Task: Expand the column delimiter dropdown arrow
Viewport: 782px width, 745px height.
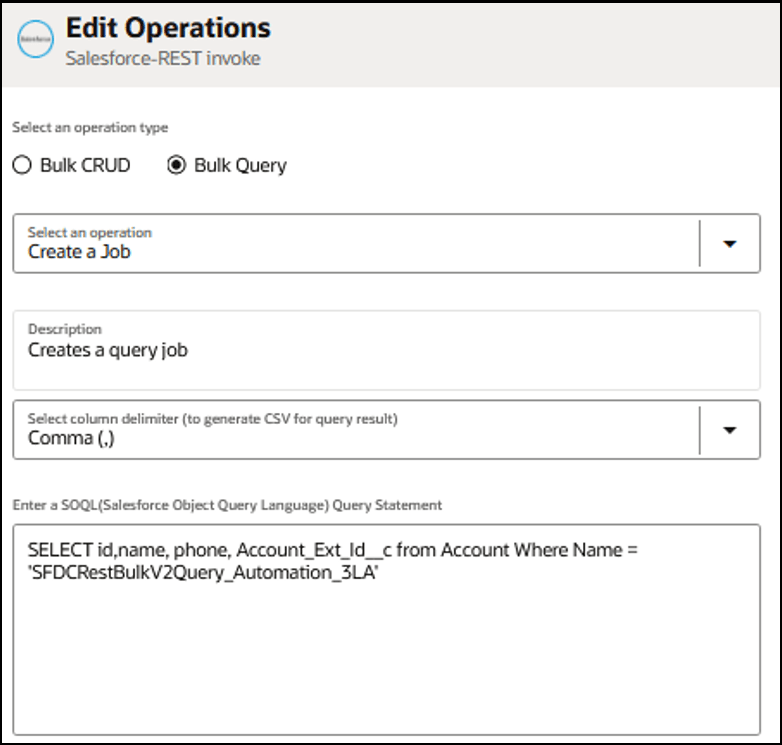Action: click(730, 430)
